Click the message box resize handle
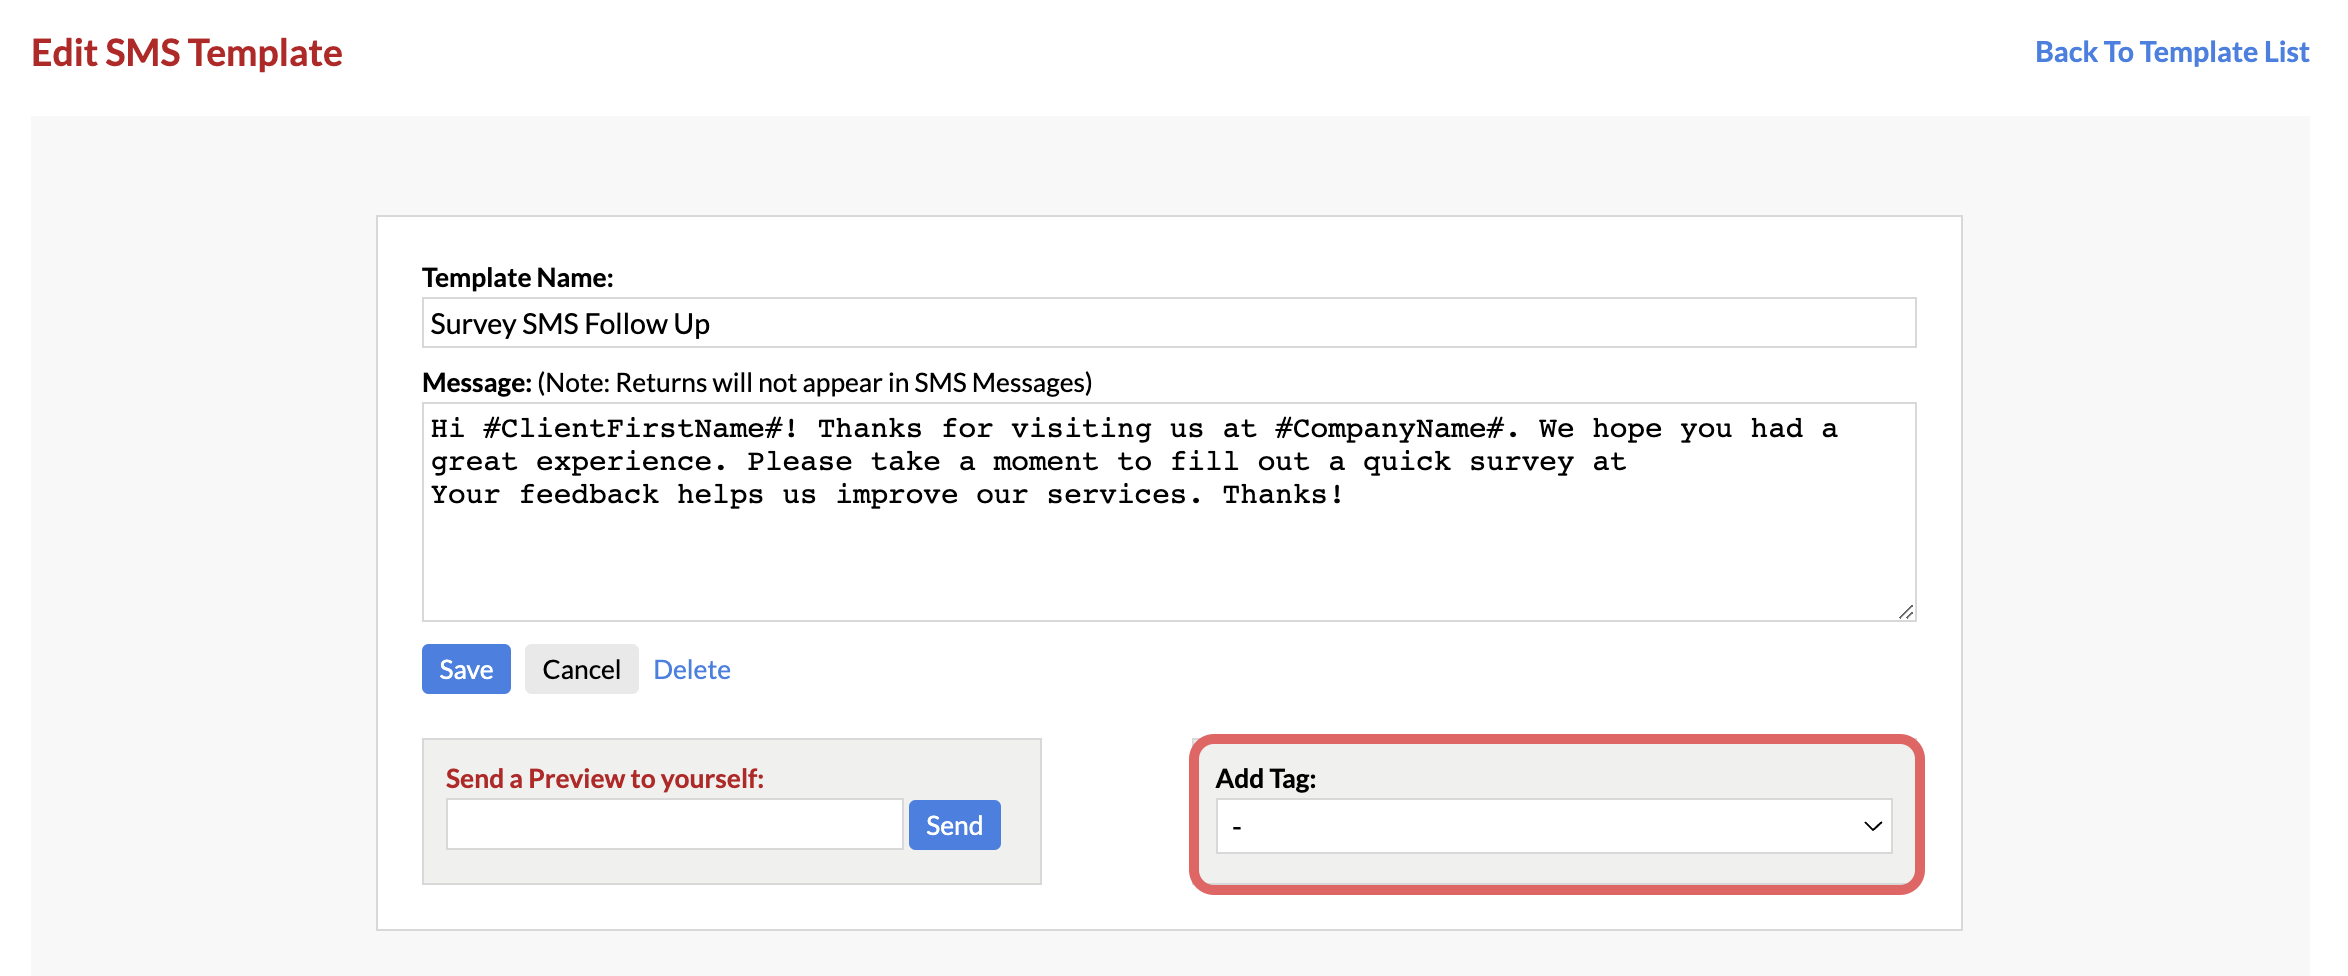The height and width of the screenshot is (976, 2348). pyautogui.click(x=1906, y=611)
